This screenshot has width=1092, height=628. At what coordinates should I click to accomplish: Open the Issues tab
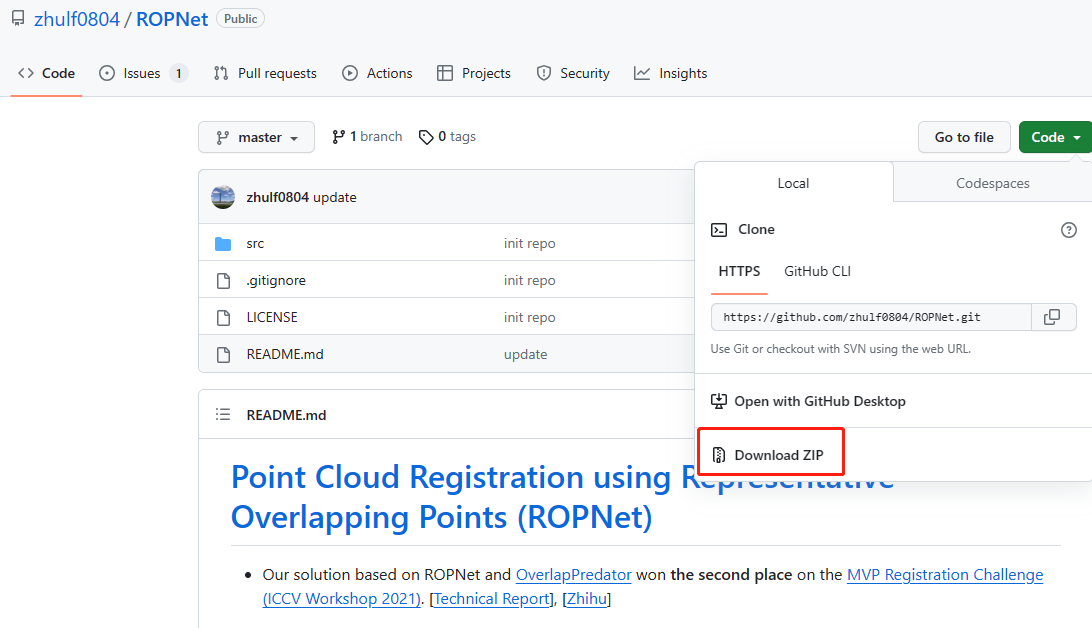143,73
